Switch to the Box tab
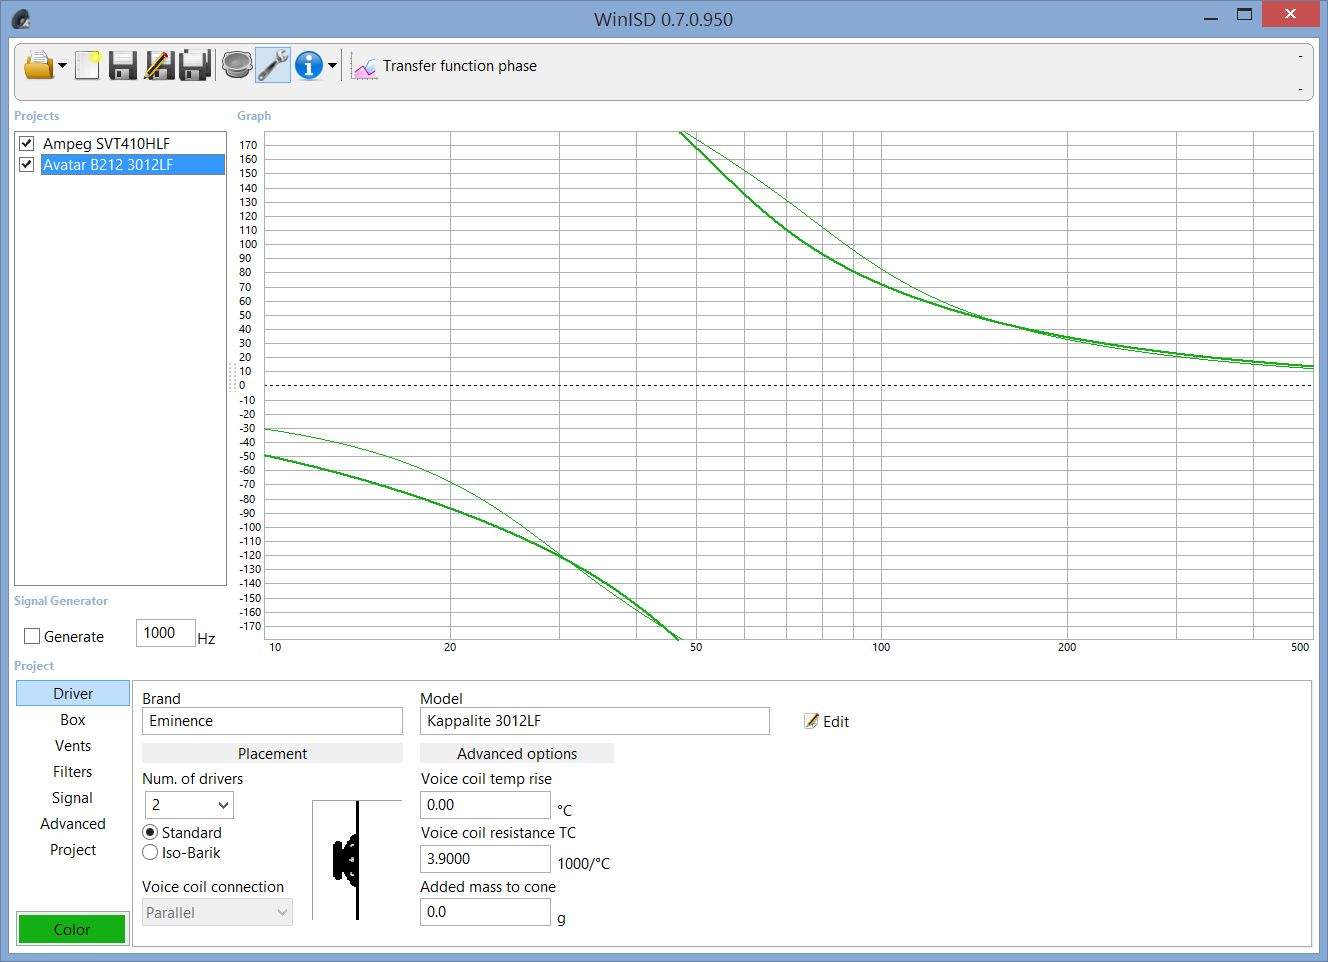This screenshot has height=962, width=1328. coord(73,719)
